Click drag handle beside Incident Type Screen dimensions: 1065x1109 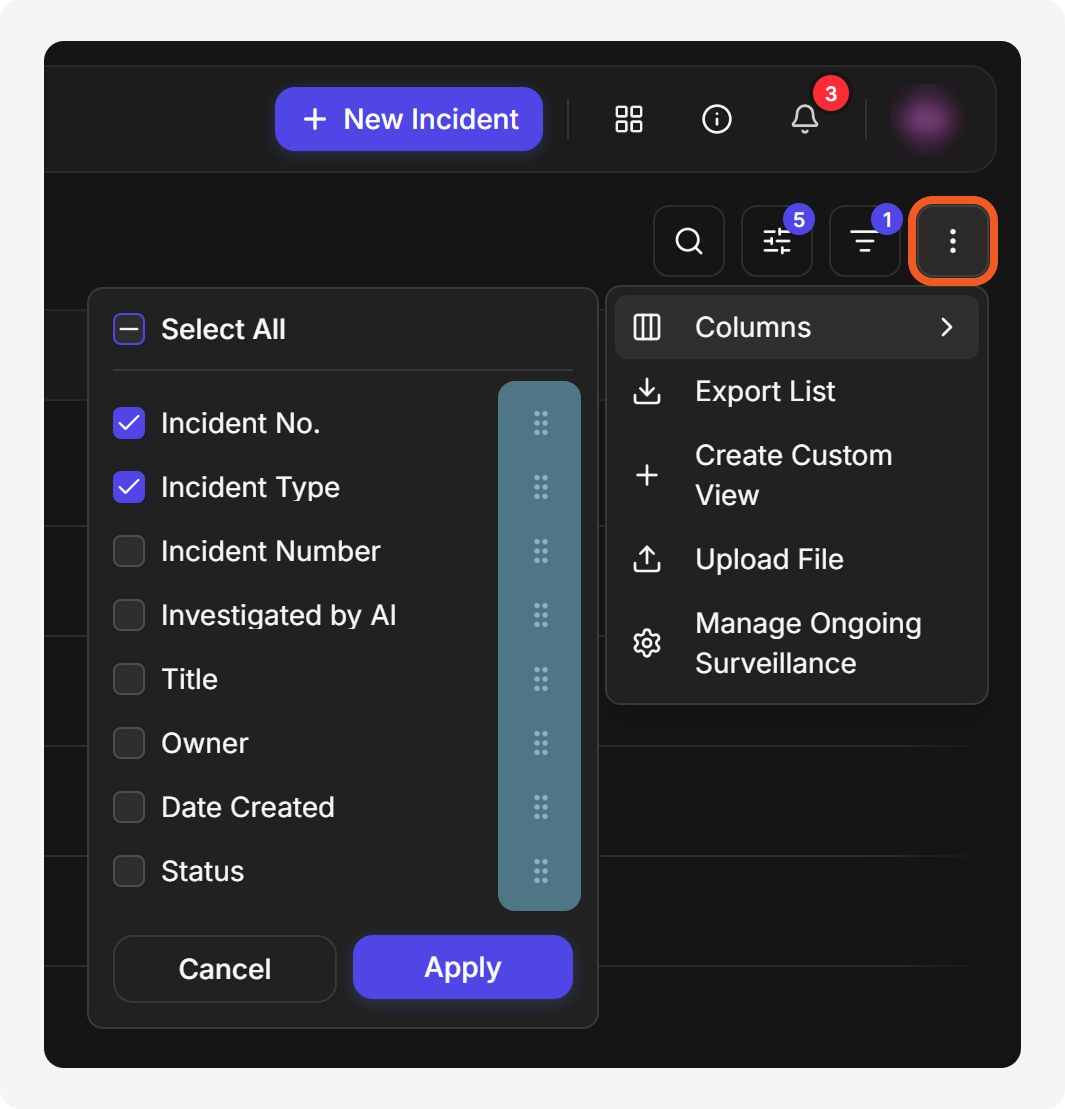pyautogui.click(x=541, y=487)
